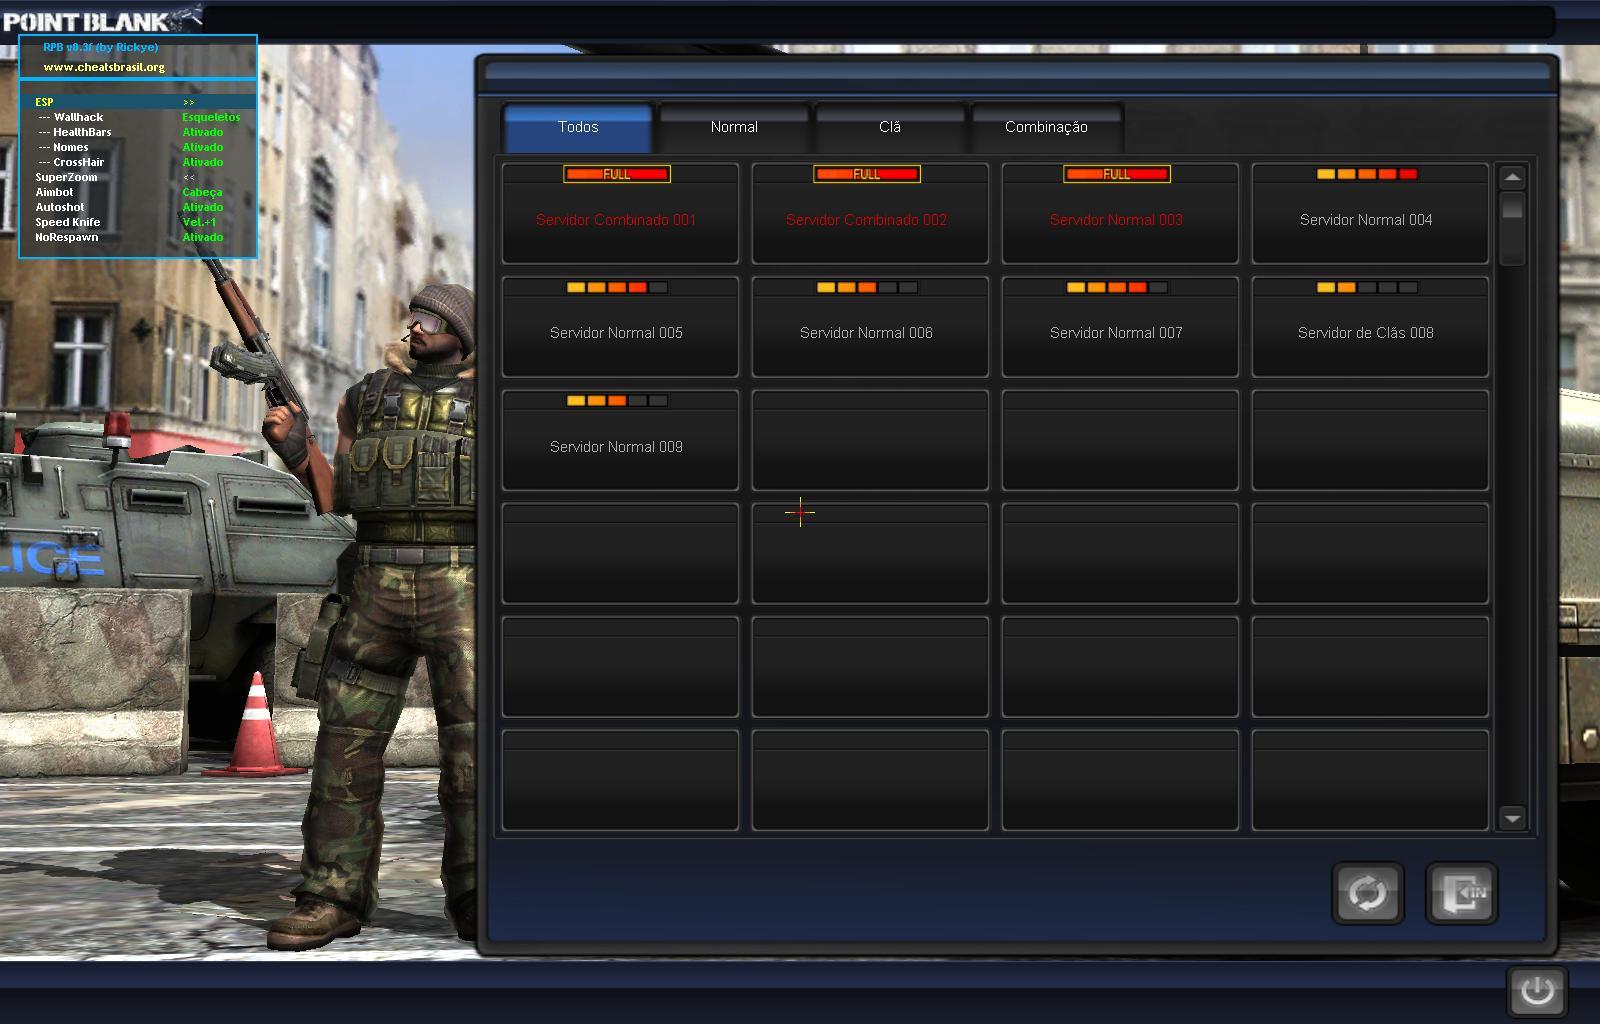
Task: Switch to the Combinação tab
Action: 1046,127
